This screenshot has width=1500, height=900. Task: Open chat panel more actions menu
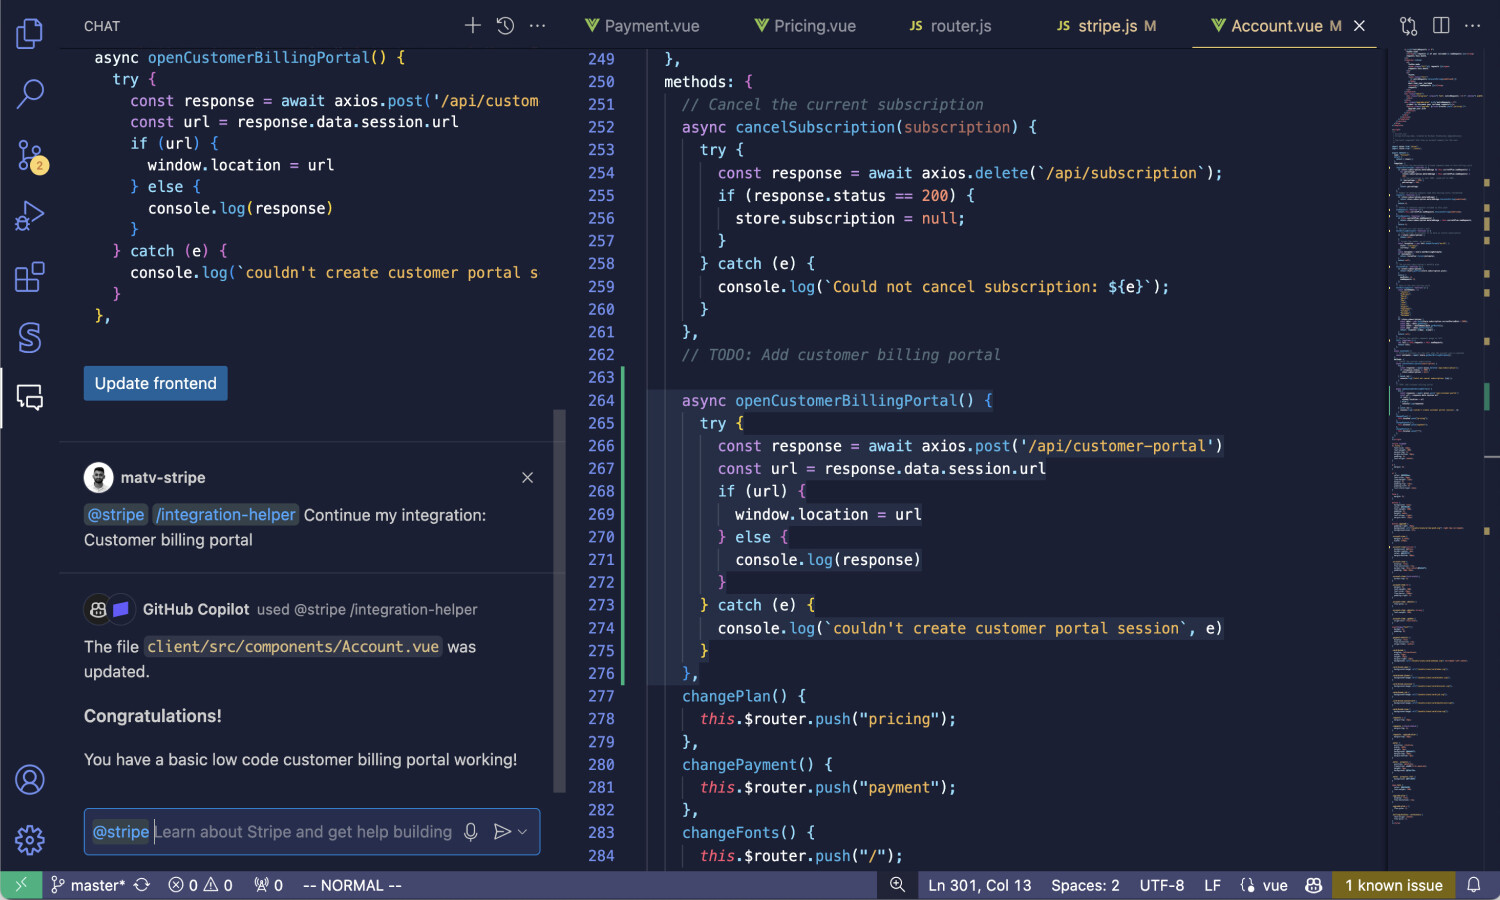pyautogui.click(x=538, y=26)
